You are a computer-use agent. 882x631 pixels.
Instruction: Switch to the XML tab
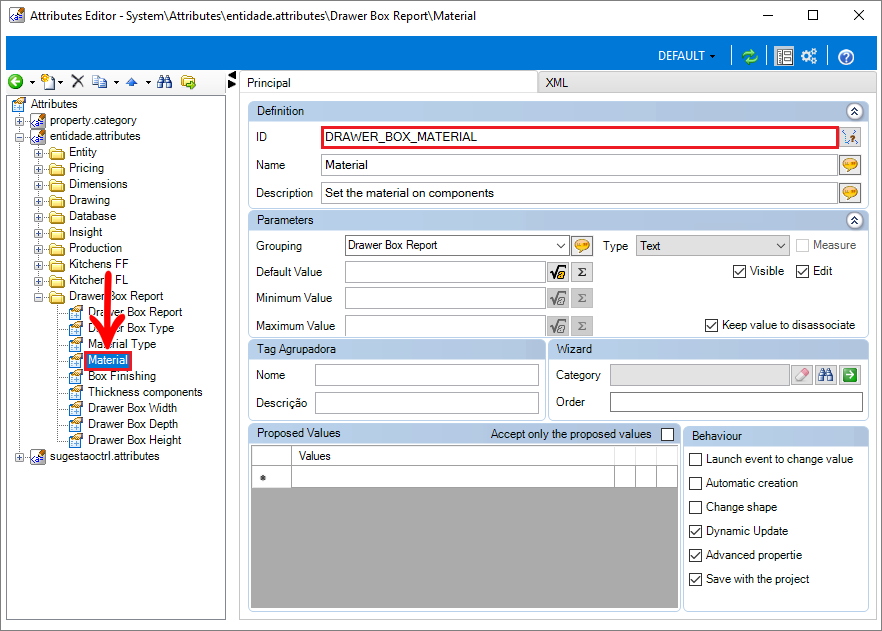(x=556, y=83)
